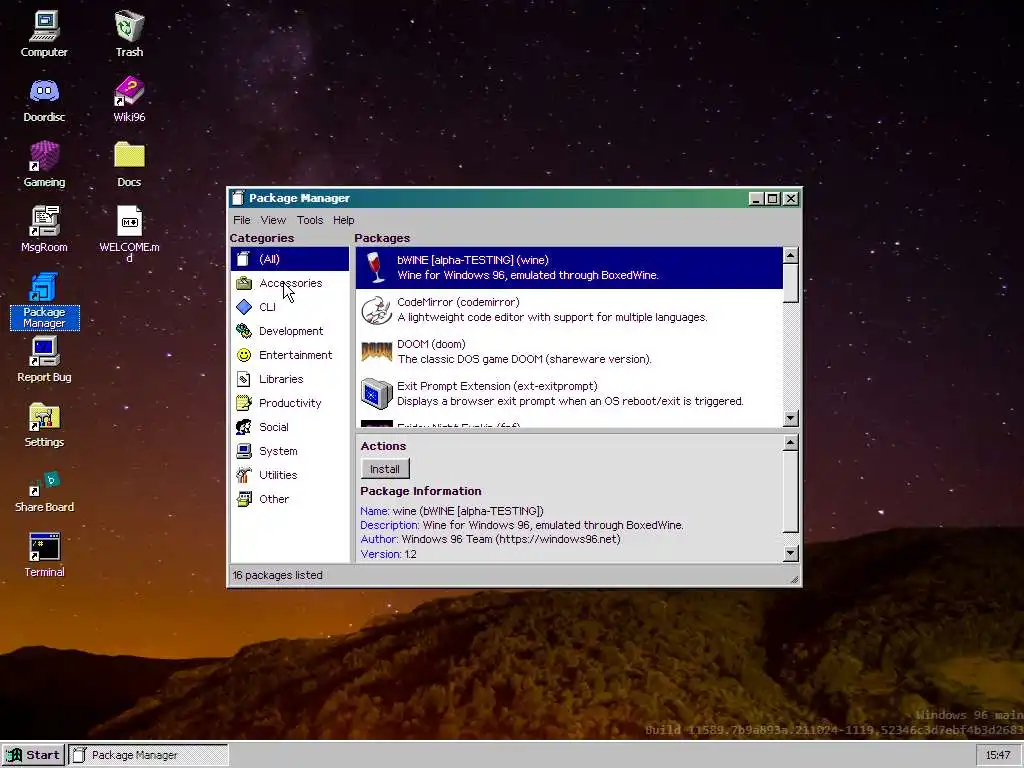This screenshot has height=768, width=1024.
Task: Select the Libraries category
Action: tap(290, 379)
